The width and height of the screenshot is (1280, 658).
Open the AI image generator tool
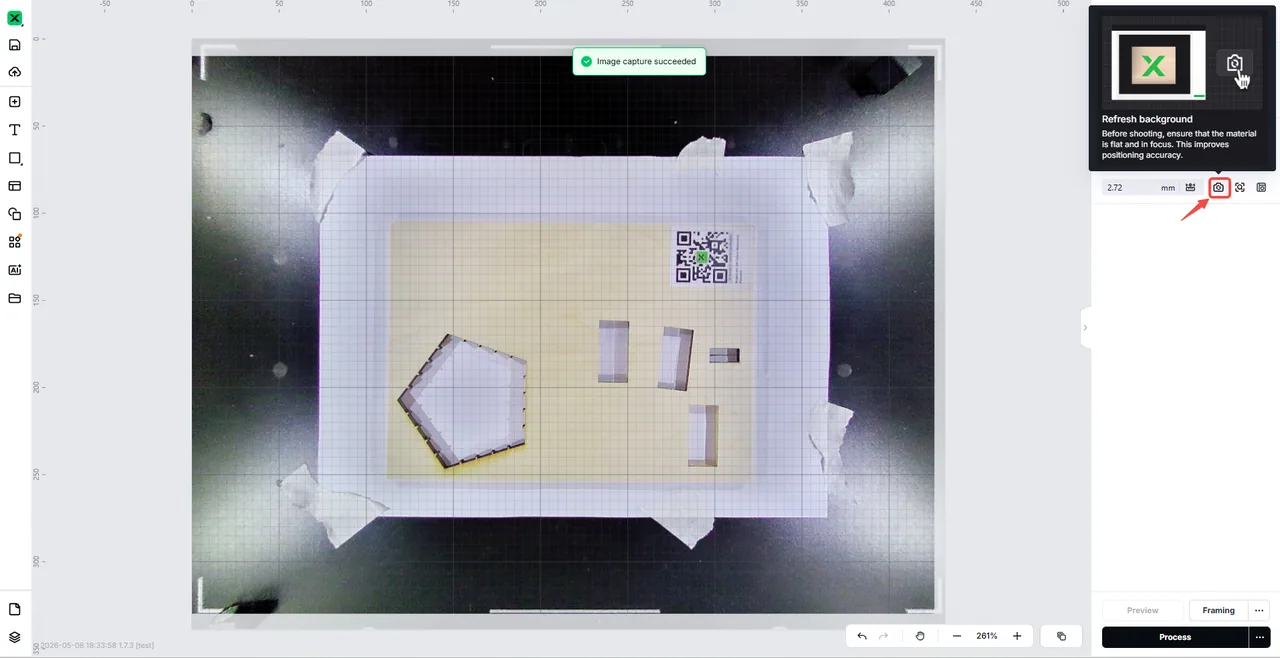pyautogui.click(x=15, y=270)
